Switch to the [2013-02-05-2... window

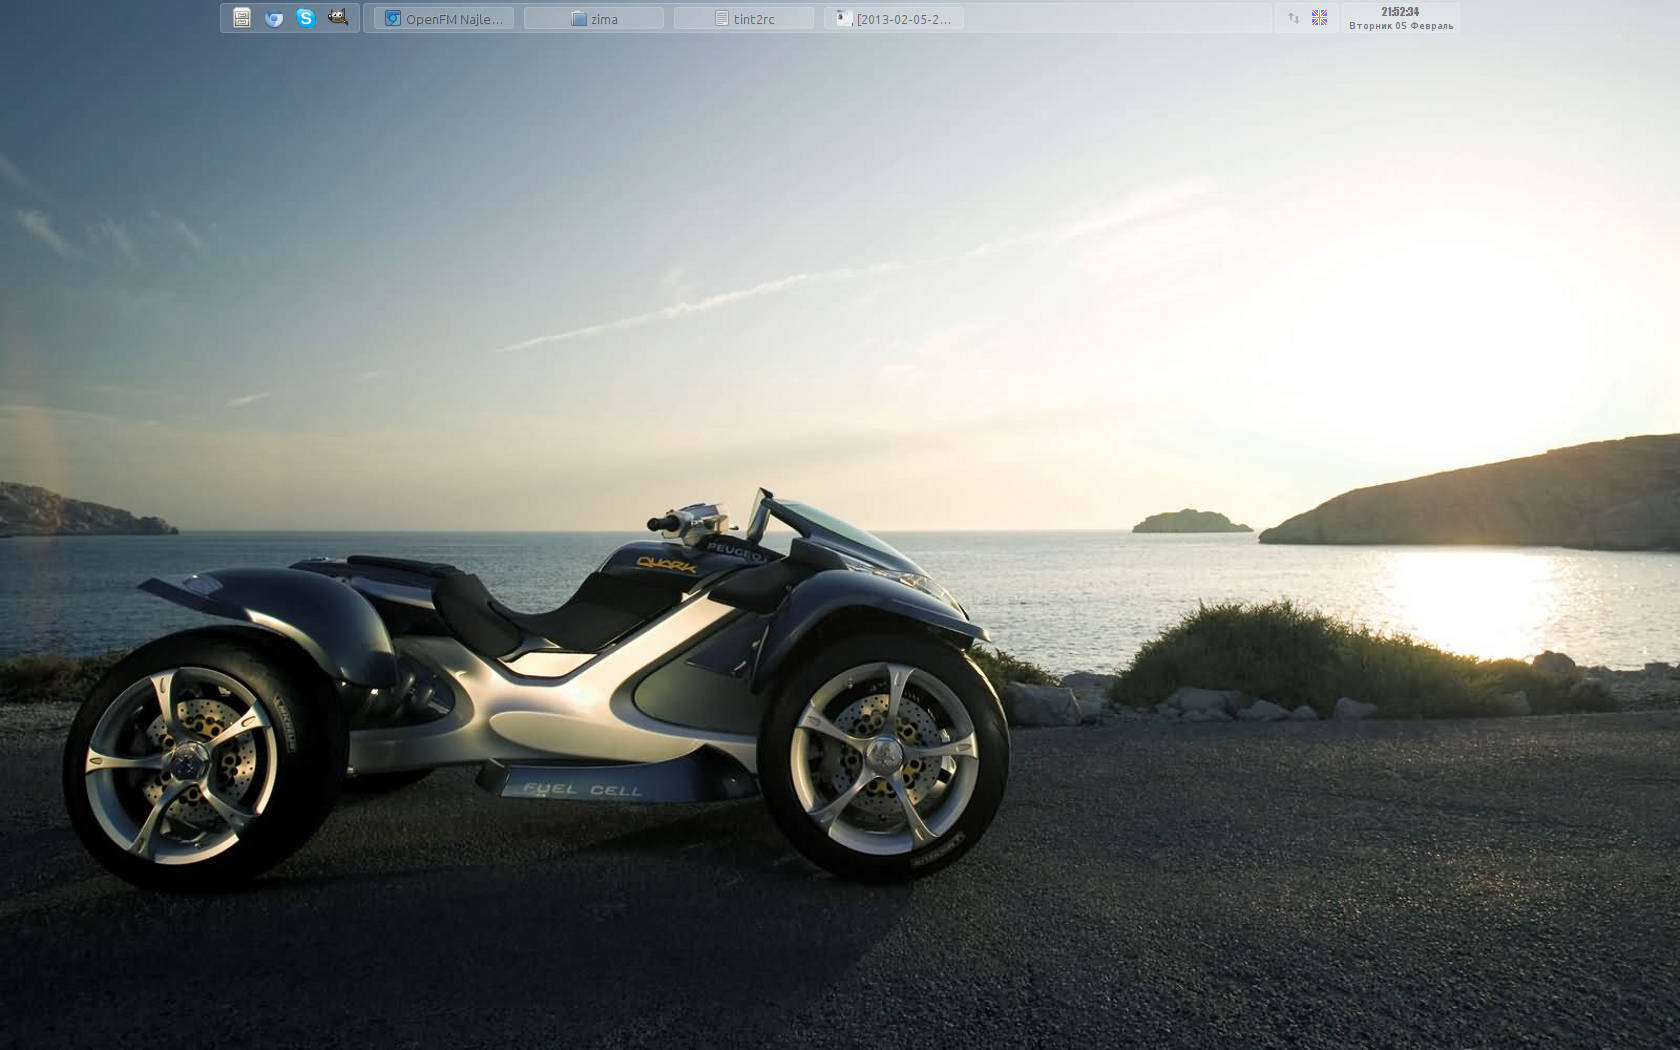point(894,18)
